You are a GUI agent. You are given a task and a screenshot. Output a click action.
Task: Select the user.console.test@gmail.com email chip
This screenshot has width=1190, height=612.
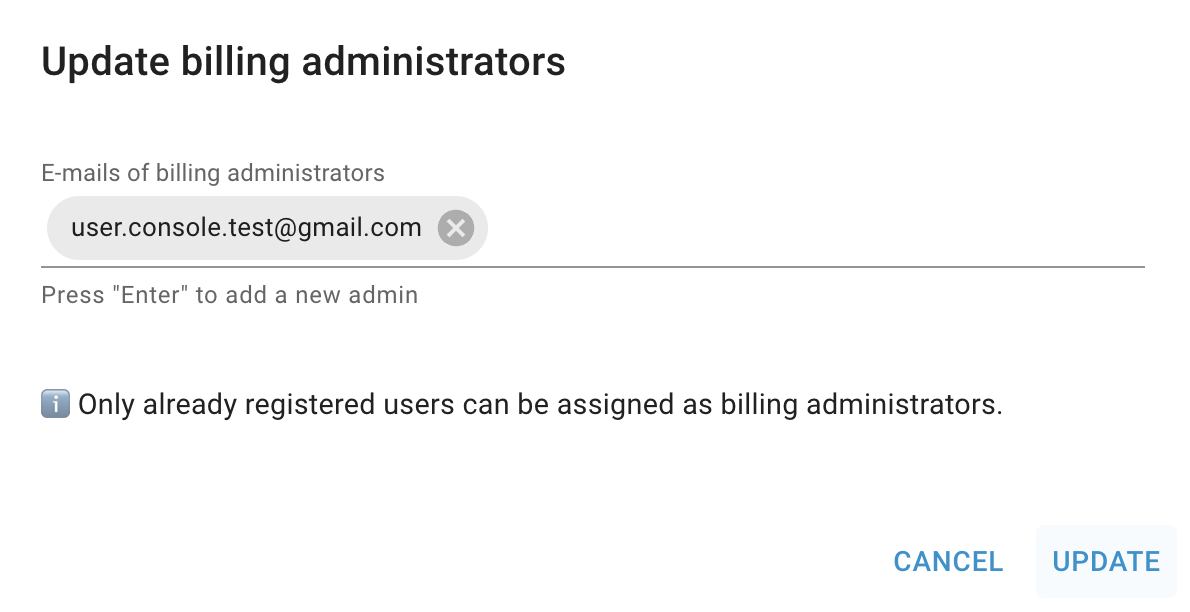coord(246,229)
